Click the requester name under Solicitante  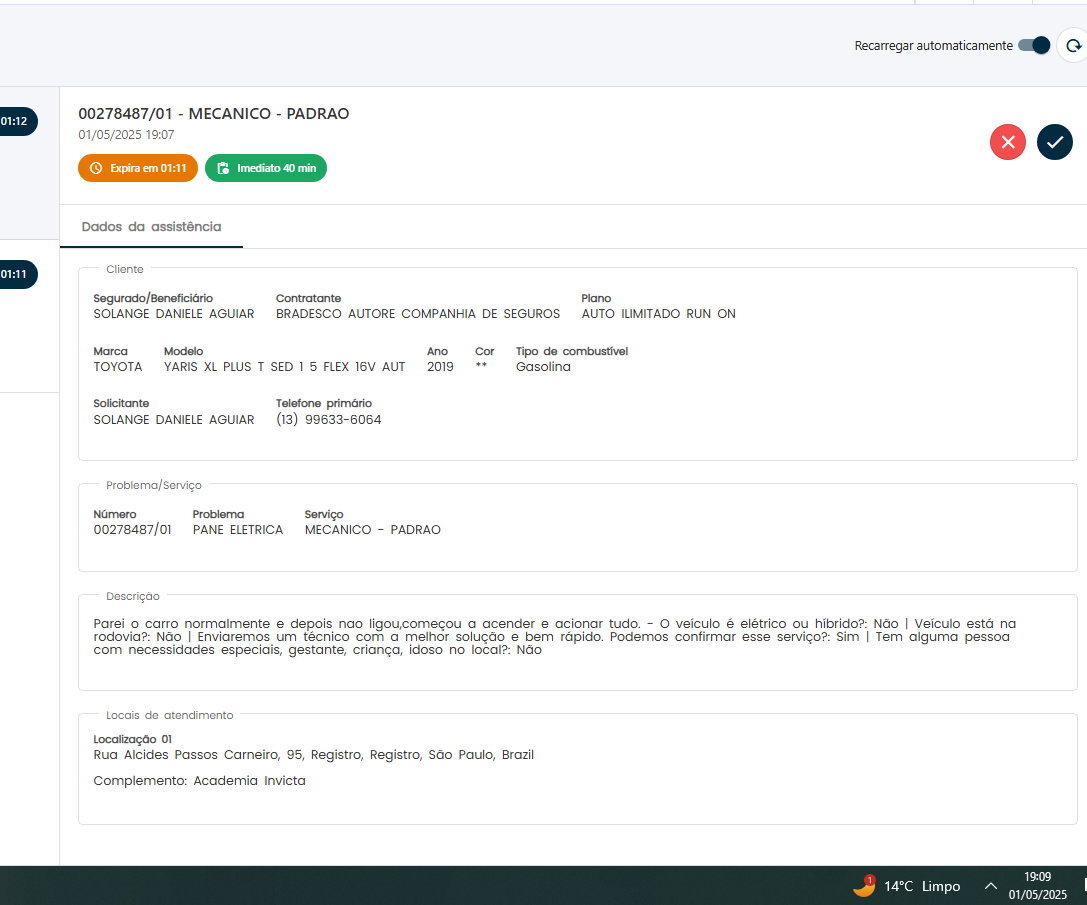click(x=174, y=420)
